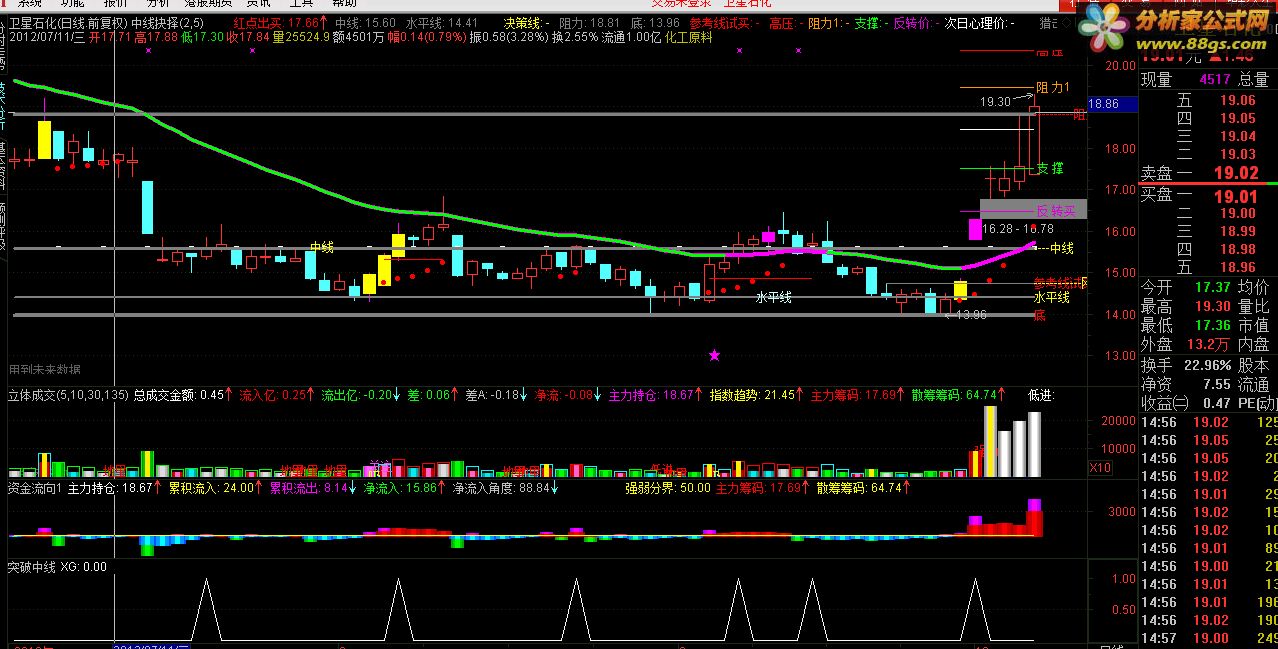Open the 报价 menu
The height and width of the screenshot is (649, 1278).
coord(116,3)
